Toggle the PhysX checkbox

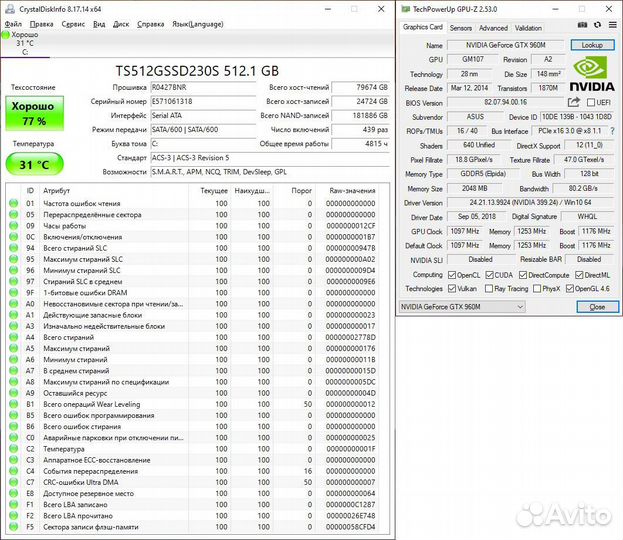537,288
